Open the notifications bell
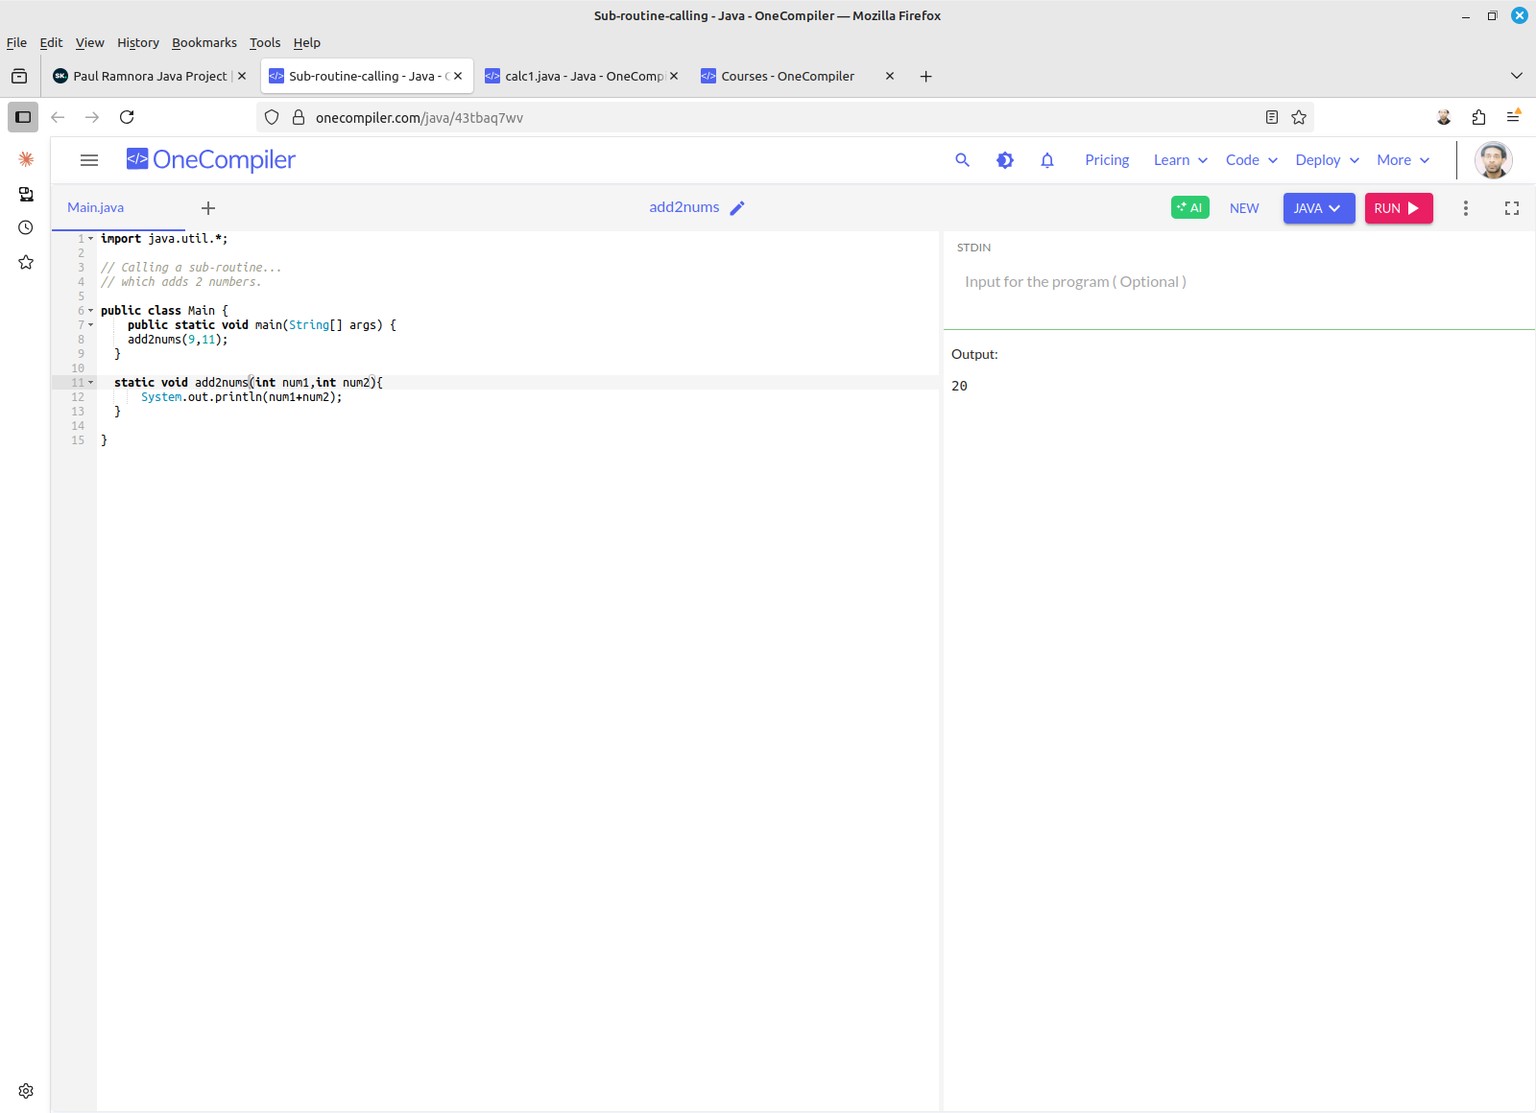 tap(1047, 160)
